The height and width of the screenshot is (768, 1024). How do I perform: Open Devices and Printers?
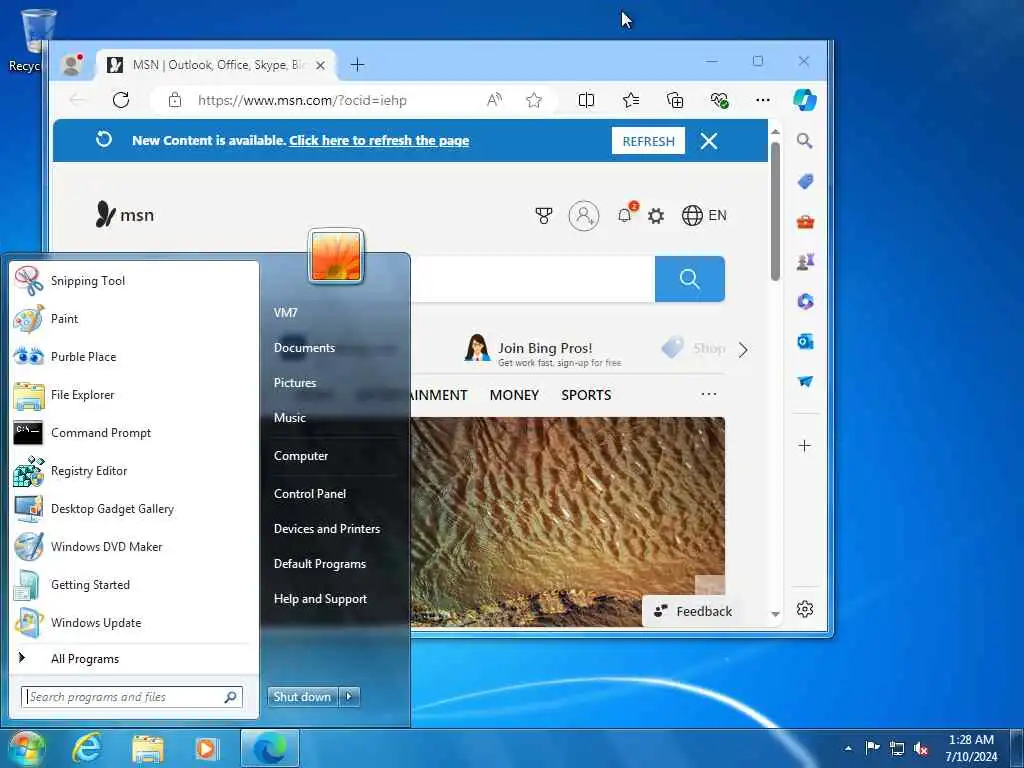[x=327, y=529]
